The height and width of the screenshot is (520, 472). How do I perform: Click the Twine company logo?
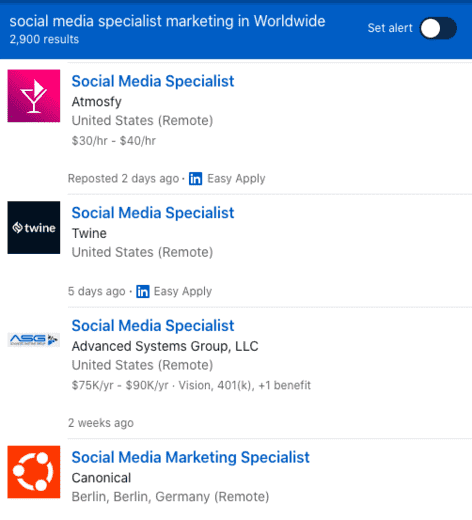click(34, 227)
